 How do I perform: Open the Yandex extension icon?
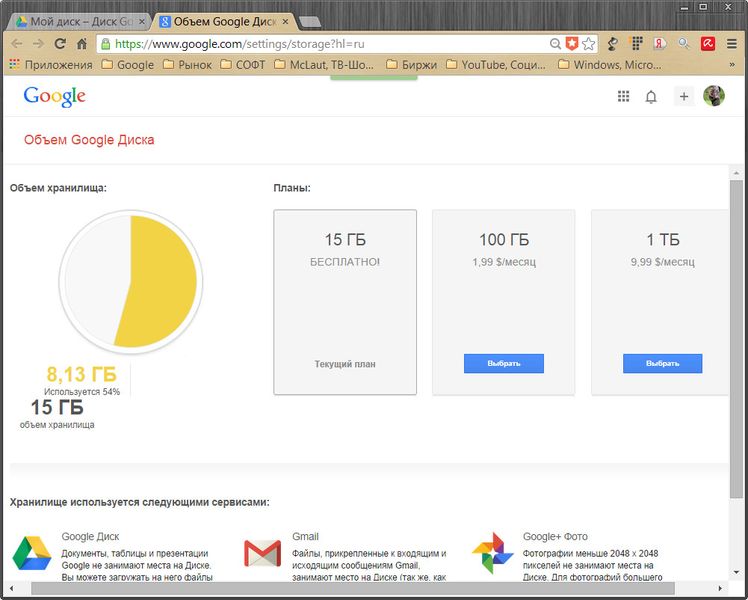coord(660,44)
